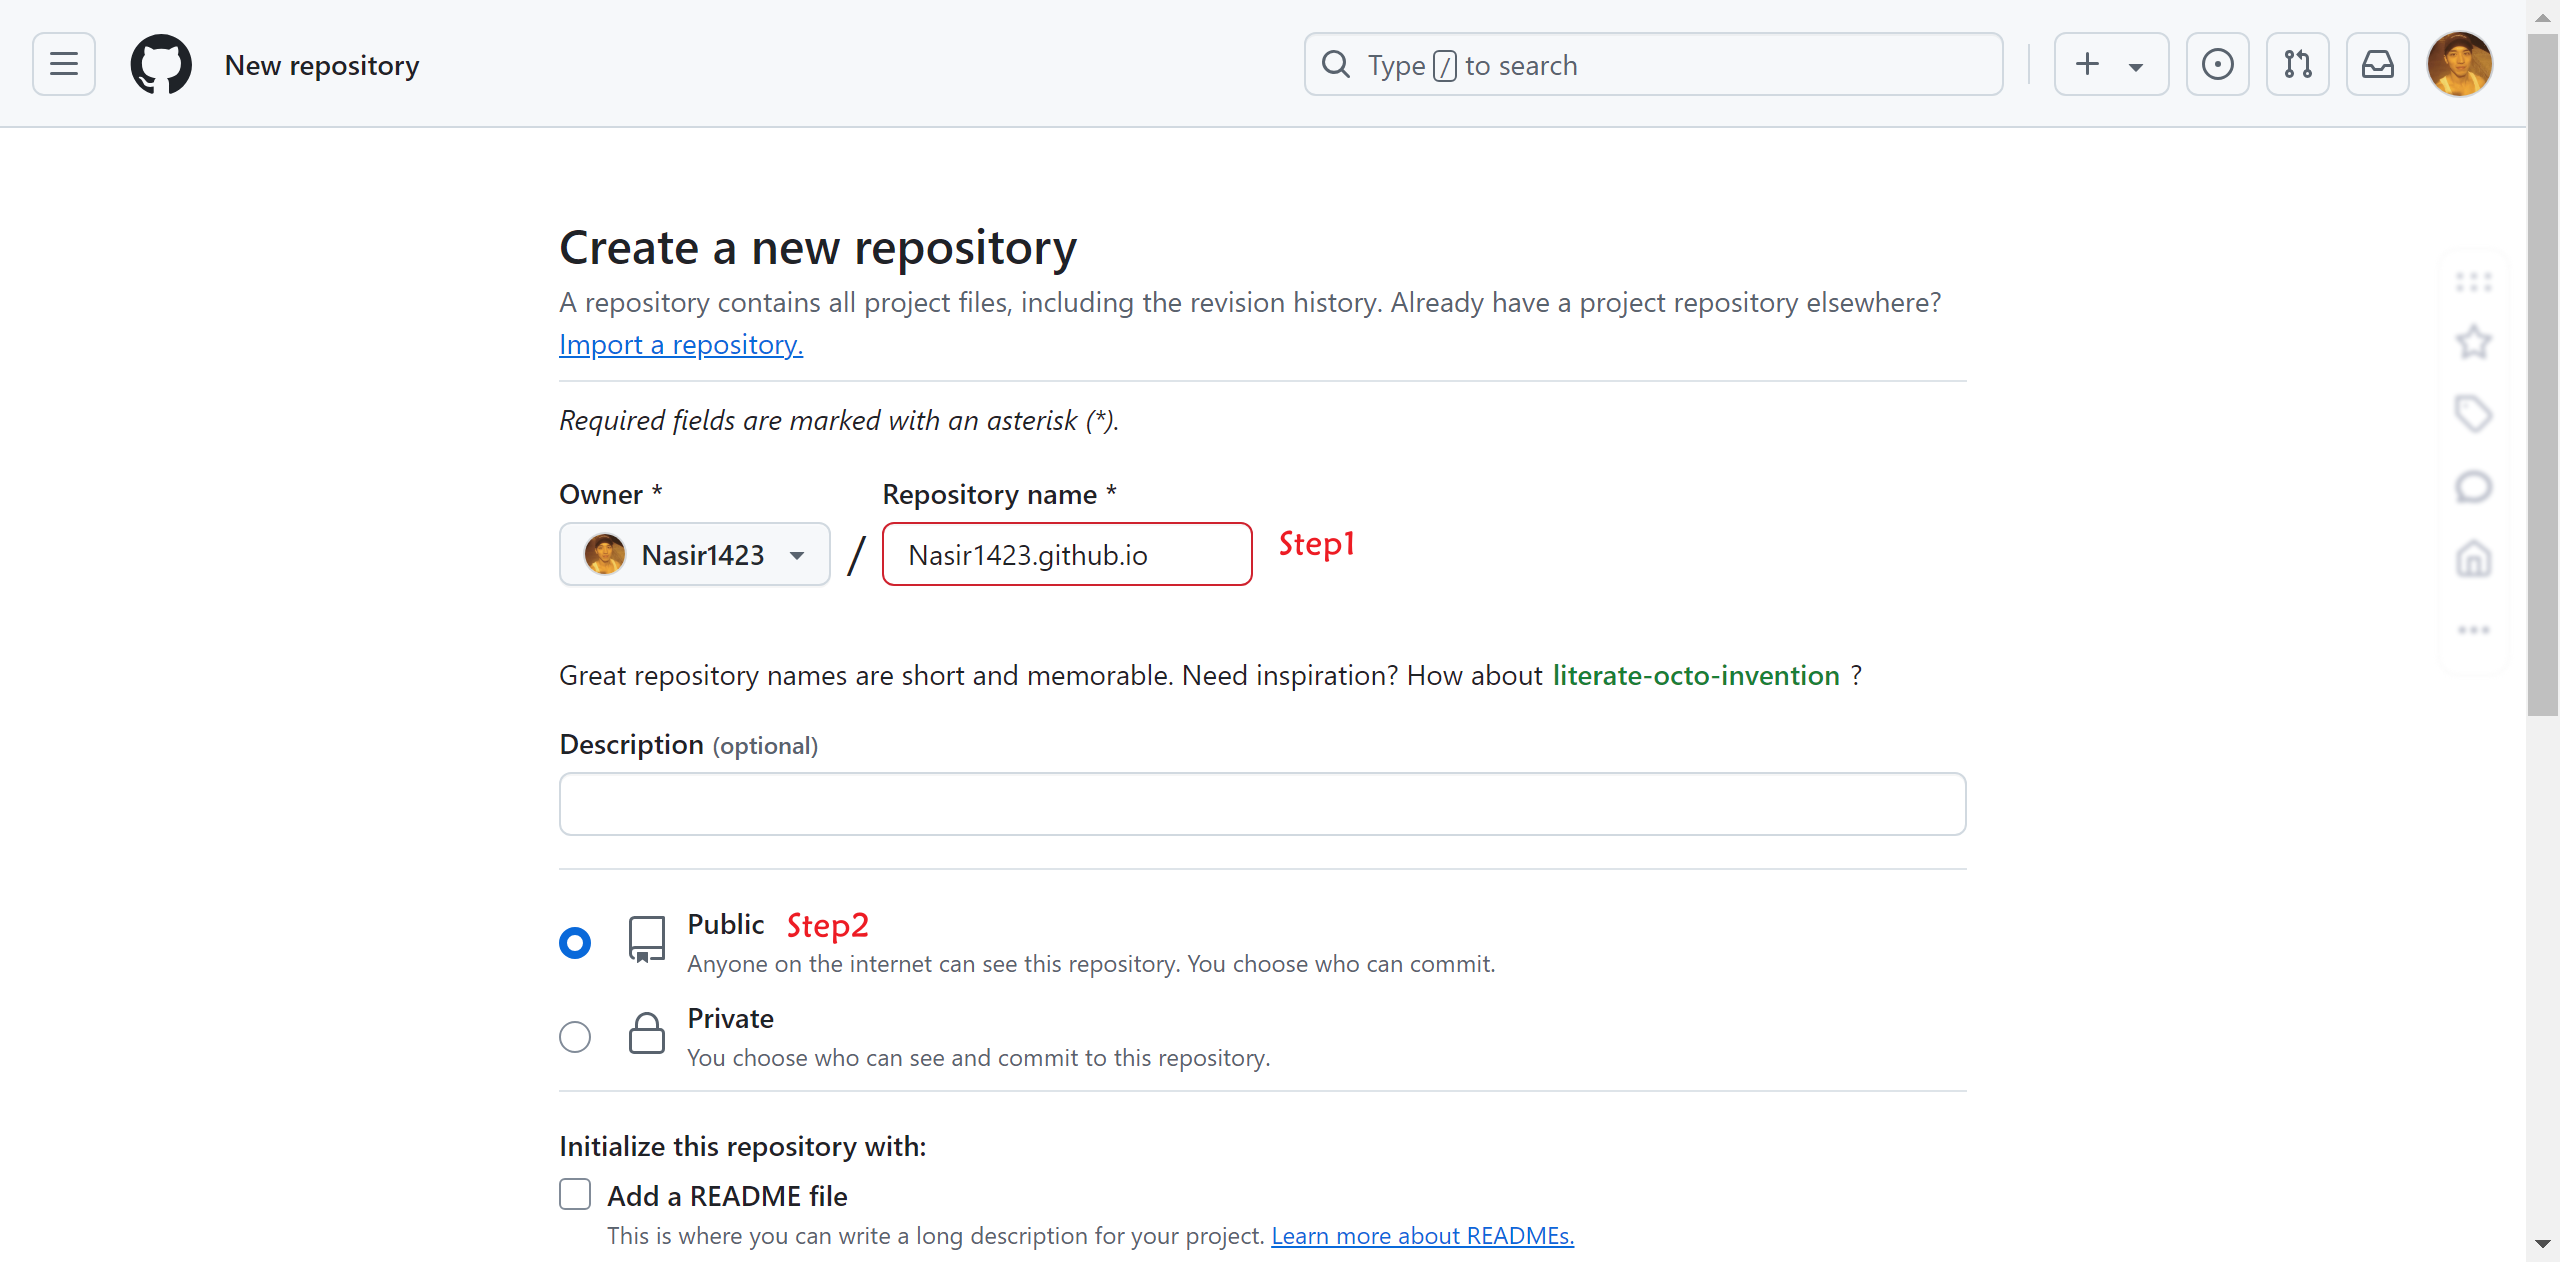Select the Public visibility radio button
The height and width of the screenshot is (1262, 2560).
[x=575, y=942]
